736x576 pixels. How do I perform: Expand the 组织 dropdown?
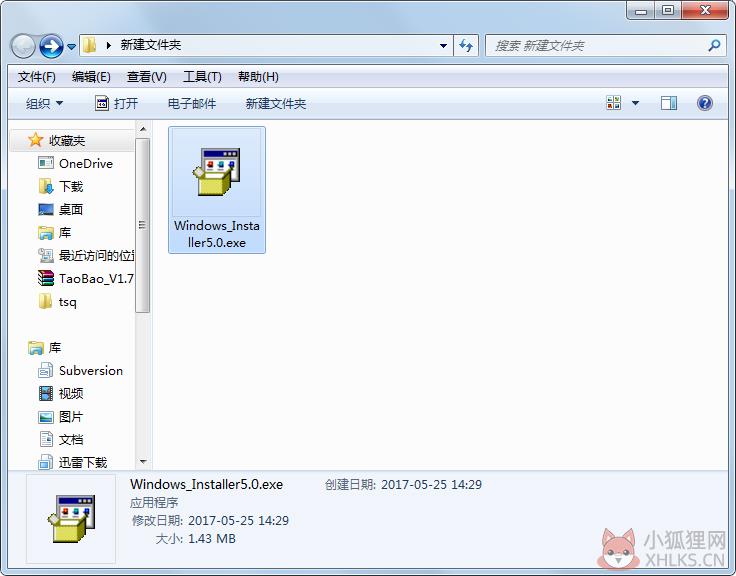tap(44, 103)
